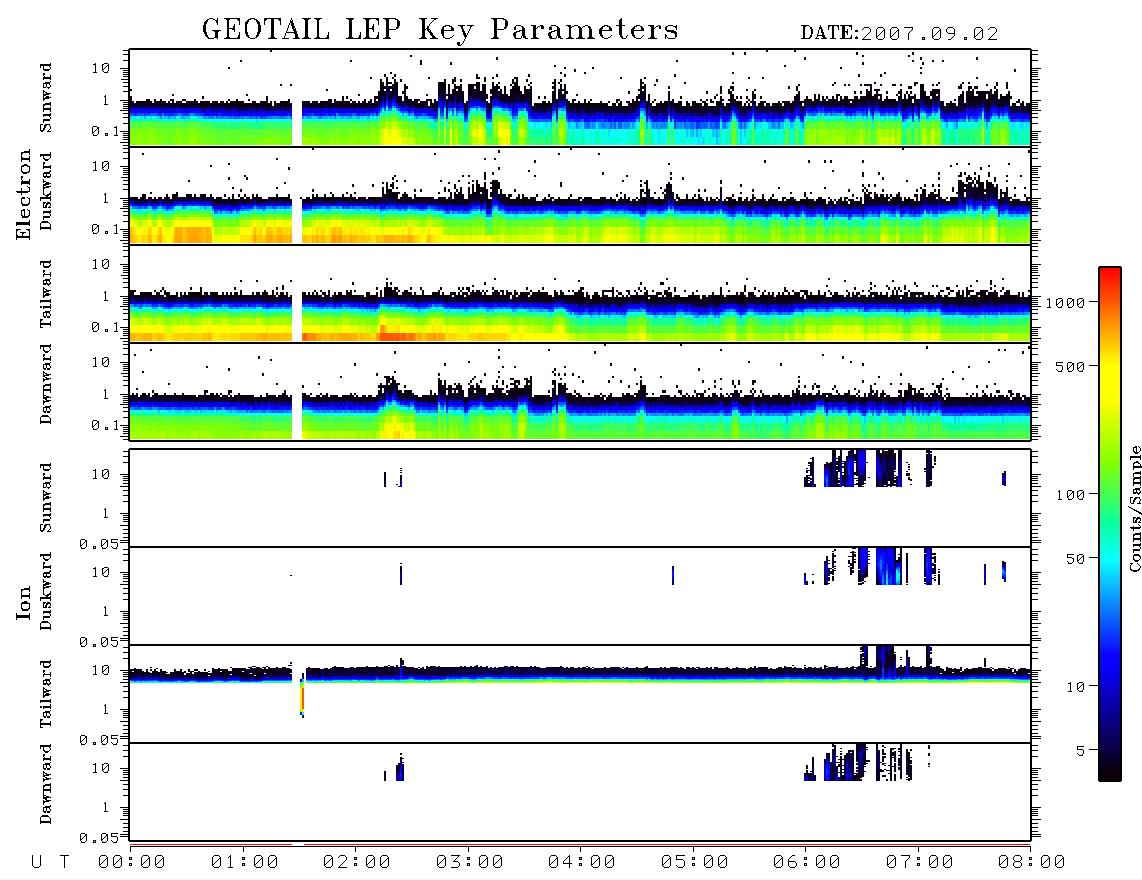Screen dimensions: 1142x880
Task: Select the Counts/Sample color bar title
Action: click(1134, 508)
